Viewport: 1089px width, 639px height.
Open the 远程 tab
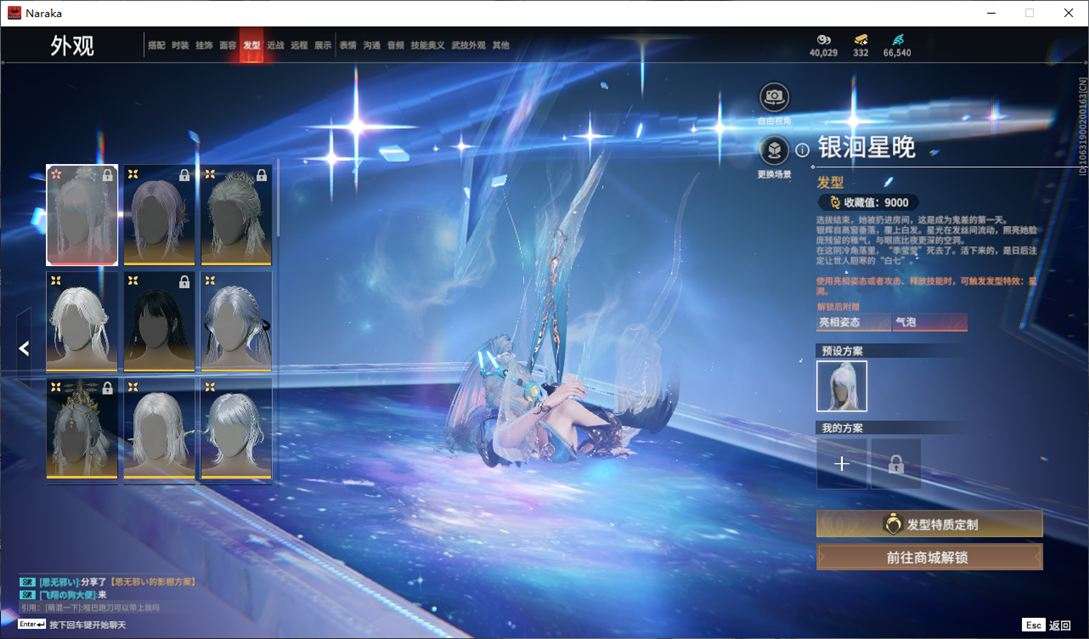pyautogui.click(x=299, y=45)
